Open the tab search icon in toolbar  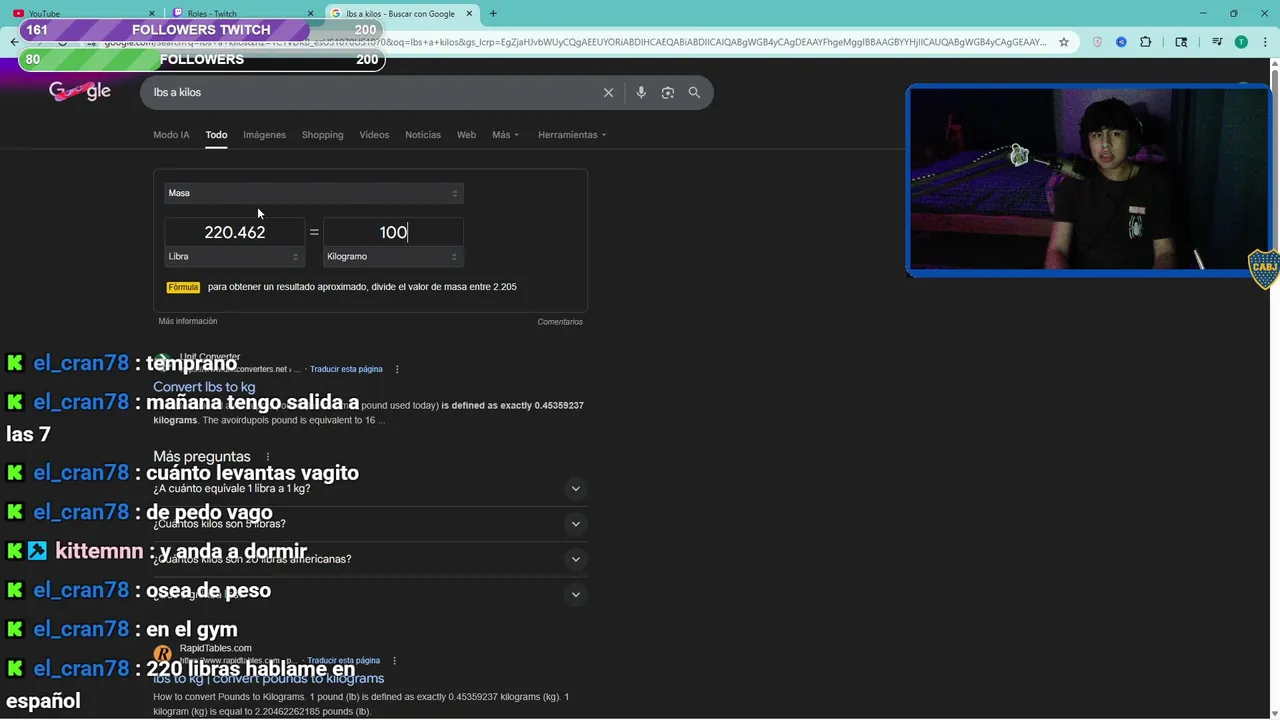coord(1181,42)
